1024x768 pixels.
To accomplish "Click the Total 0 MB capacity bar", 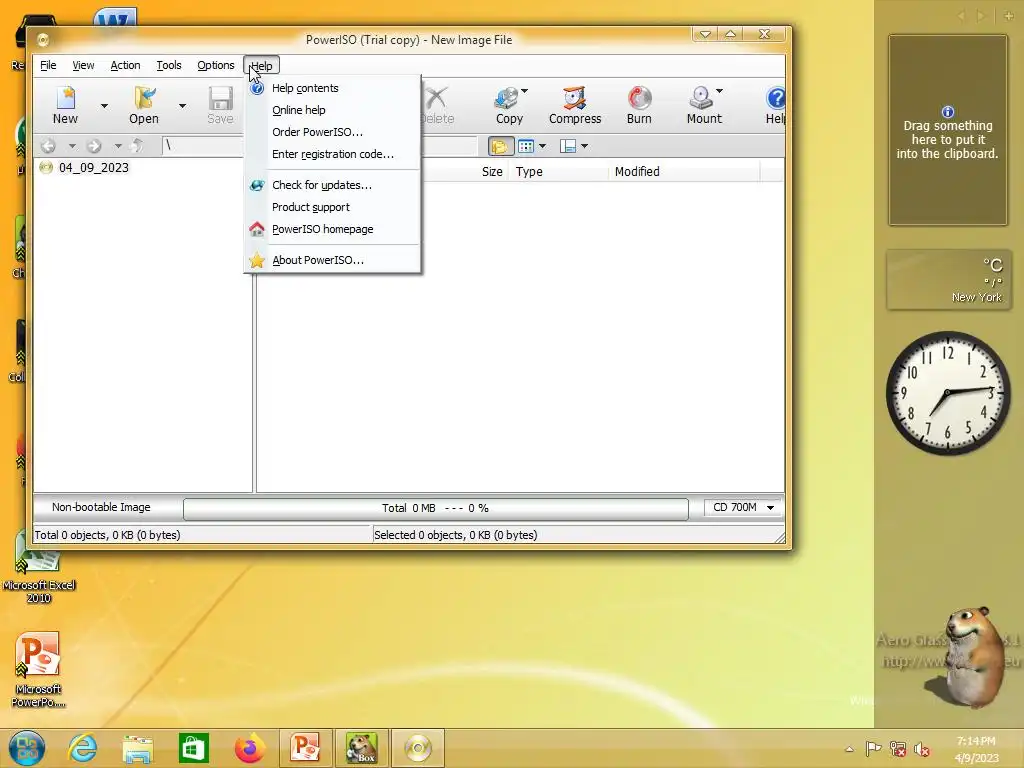I will (436, 508).
